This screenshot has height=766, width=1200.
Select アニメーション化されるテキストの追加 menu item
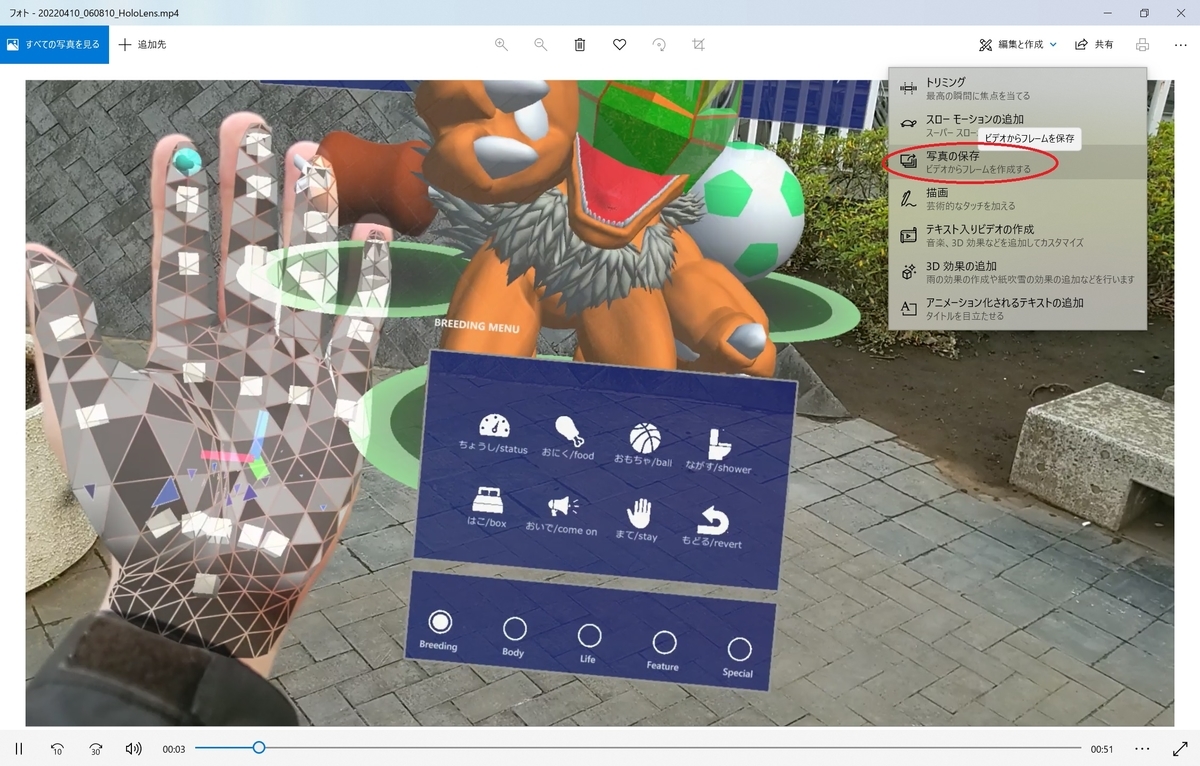[1017, 308]
